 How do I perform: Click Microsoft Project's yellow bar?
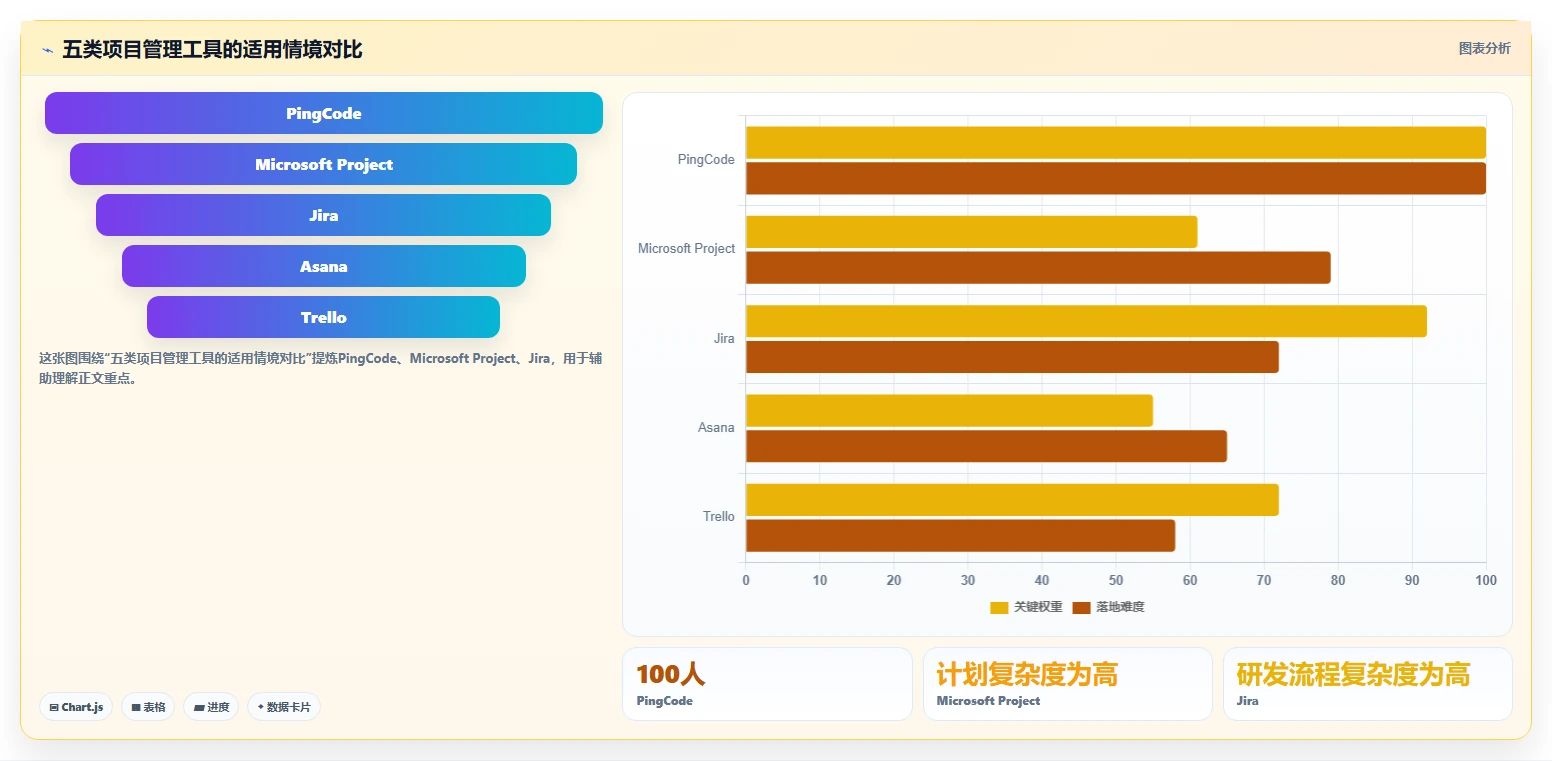tap(971, 232)
